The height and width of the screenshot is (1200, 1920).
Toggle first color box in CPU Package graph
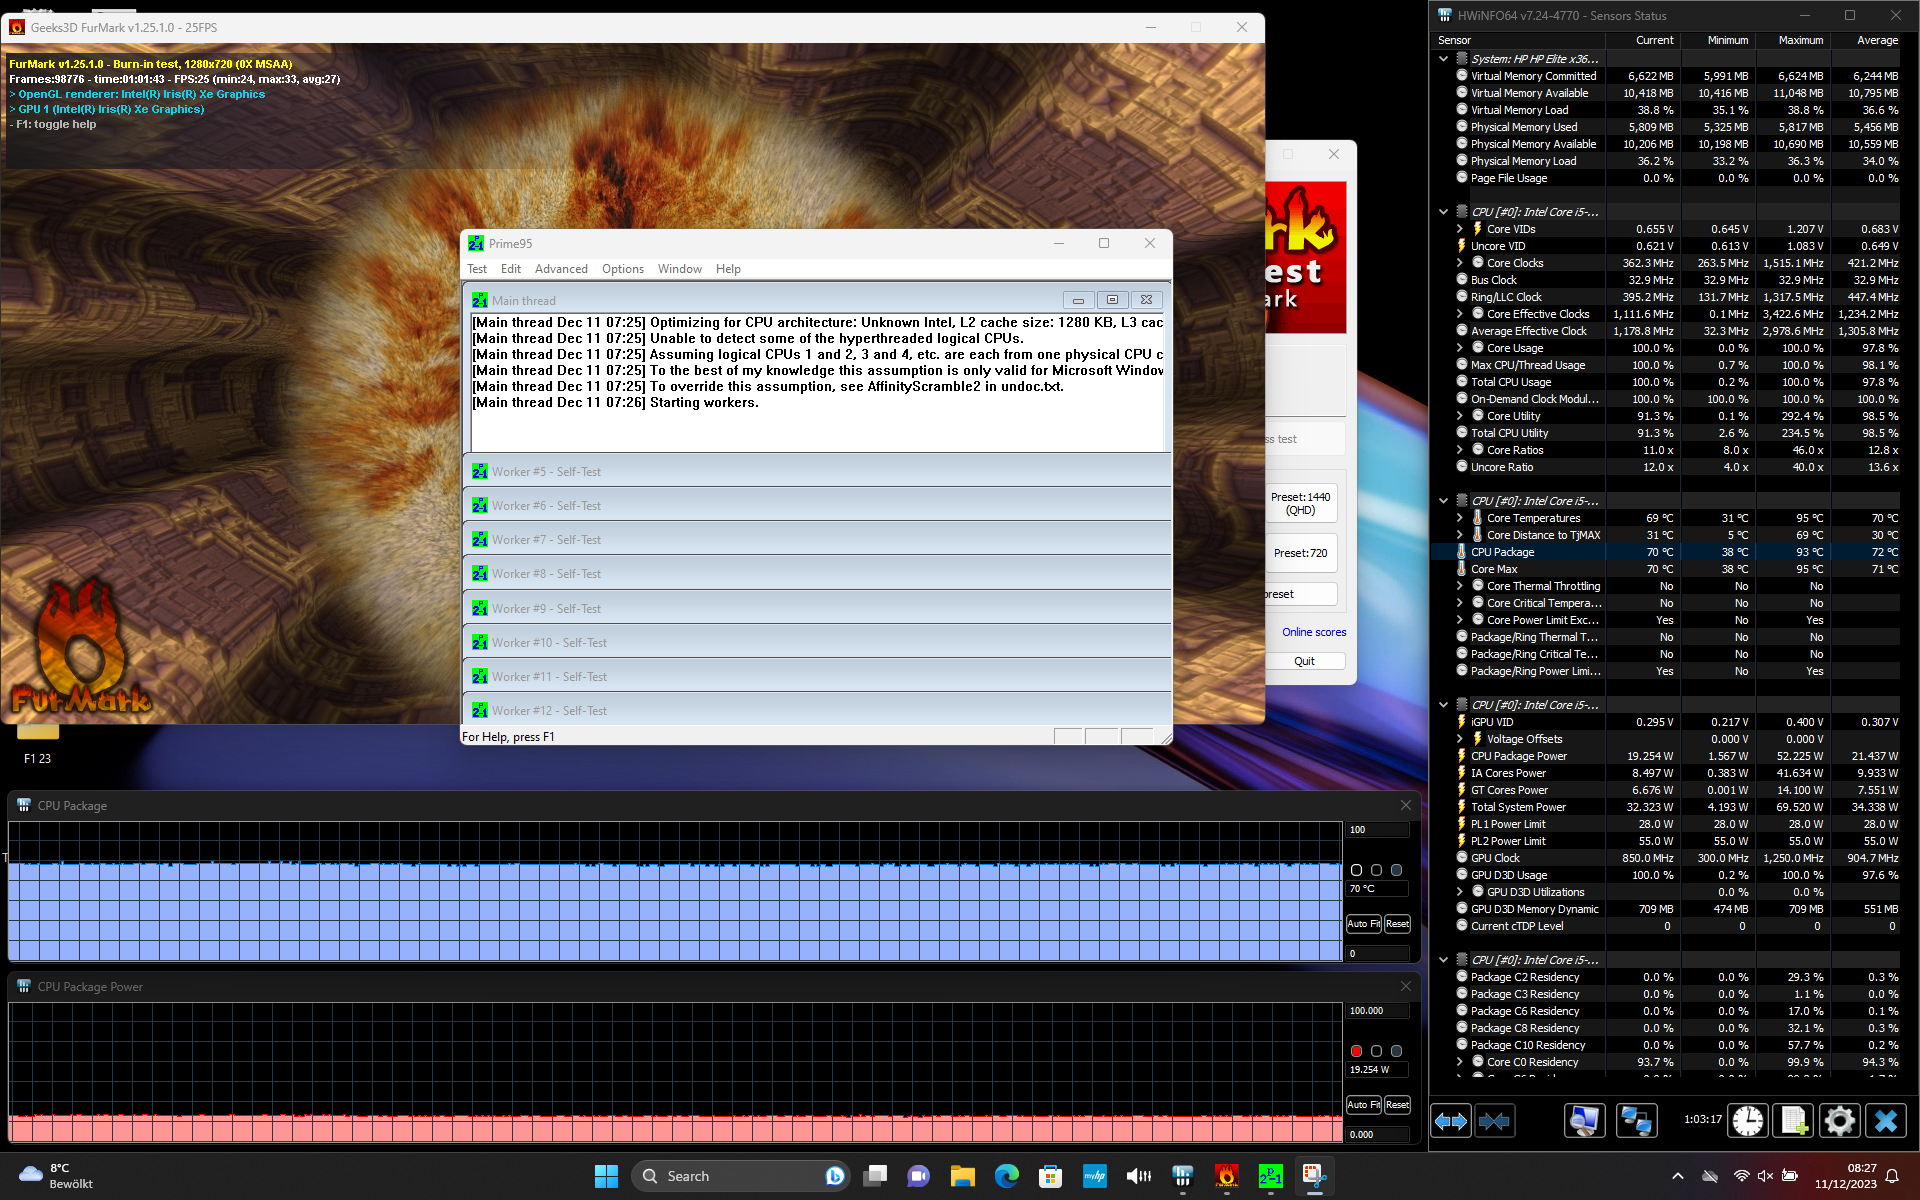pos(1356,870)
